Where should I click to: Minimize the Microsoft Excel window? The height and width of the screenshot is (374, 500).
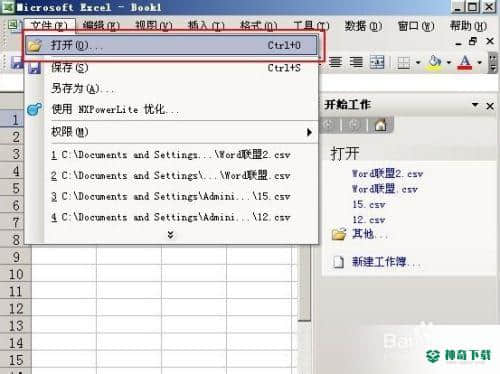point(458,7)
